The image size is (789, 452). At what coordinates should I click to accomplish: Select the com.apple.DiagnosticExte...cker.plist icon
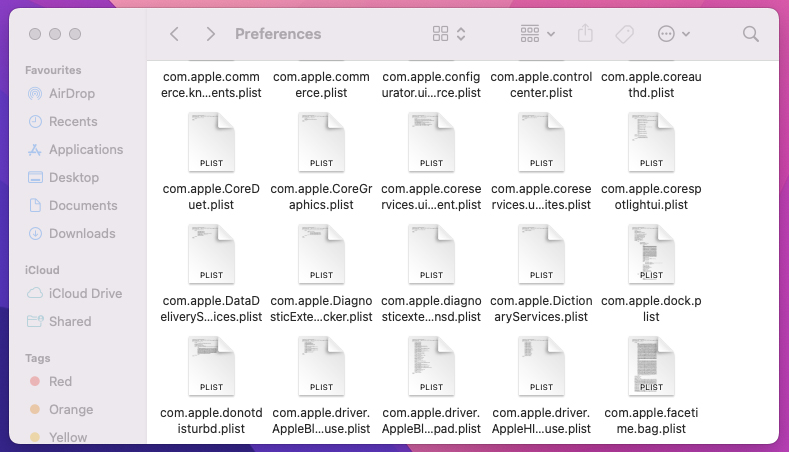pyautogui.click(x=321, y=254)
